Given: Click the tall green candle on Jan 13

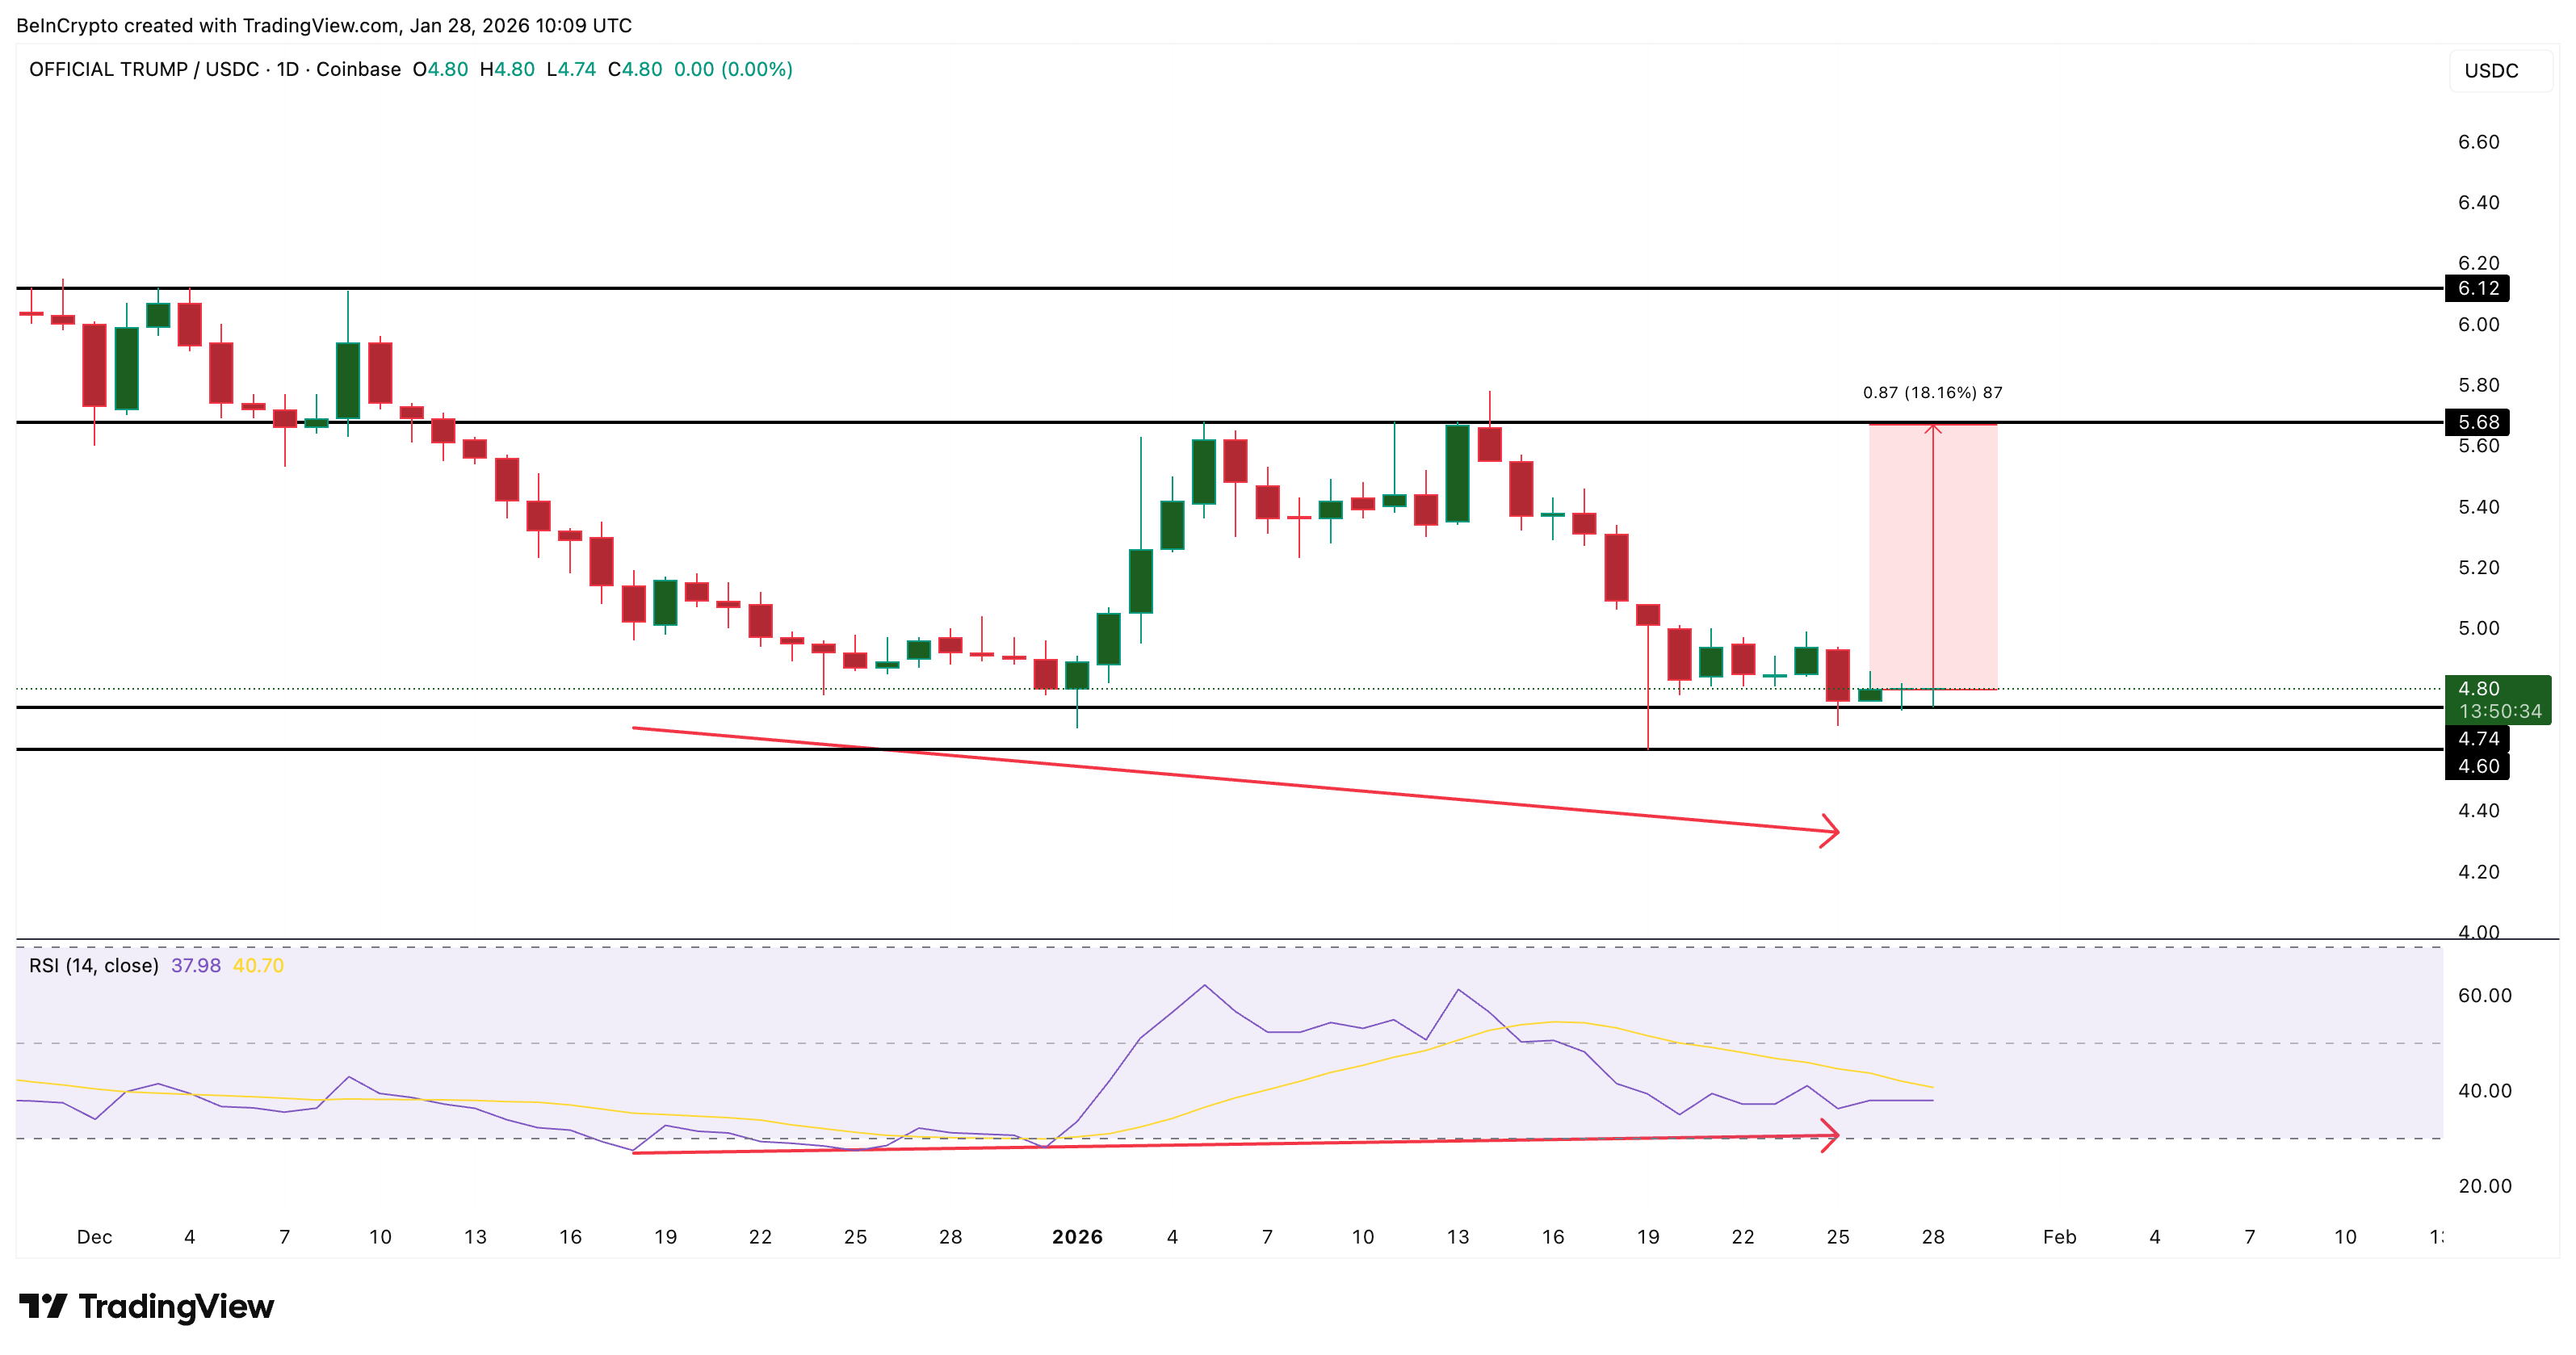Looking at the screenshot, I should coord(1458,474).
